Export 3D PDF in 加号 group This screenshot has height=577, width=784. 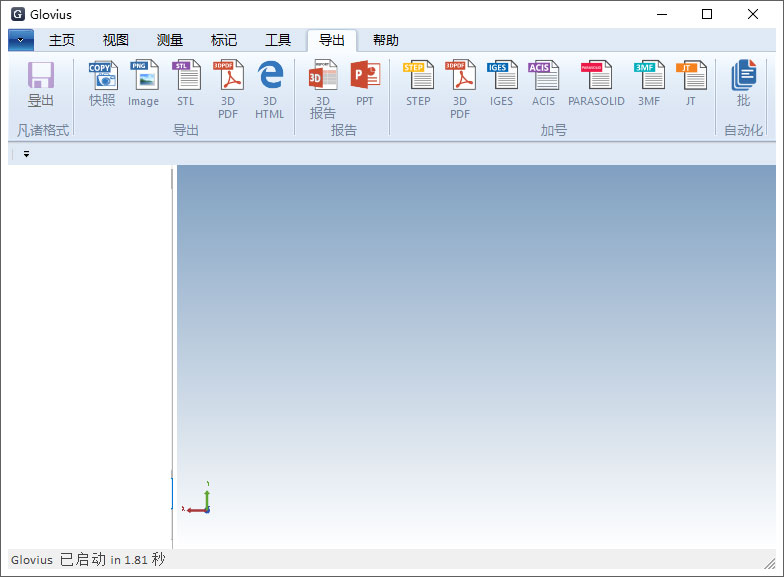[x=460, y=90]
